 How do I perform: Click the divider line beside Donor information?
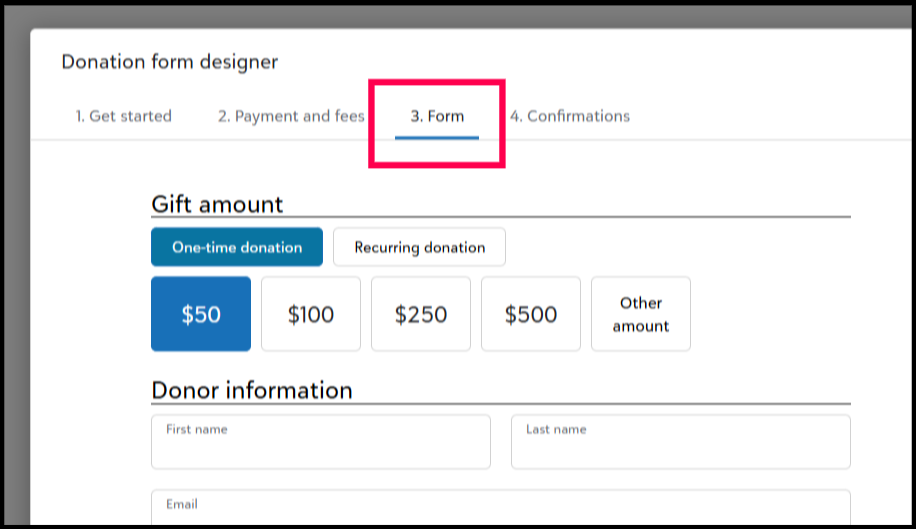(600, 404)
